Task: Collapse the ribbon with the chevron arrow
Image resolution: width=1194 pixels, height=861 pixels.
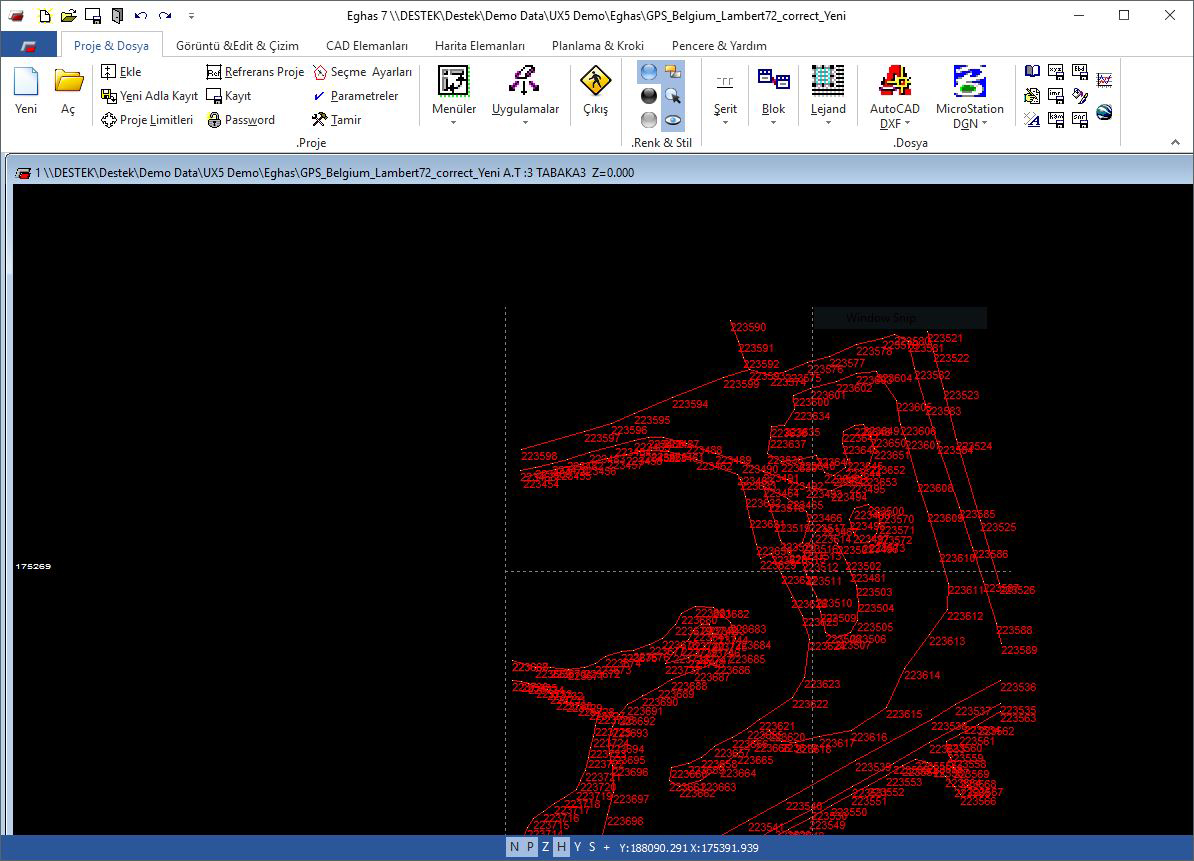Action: [1175, 143]
